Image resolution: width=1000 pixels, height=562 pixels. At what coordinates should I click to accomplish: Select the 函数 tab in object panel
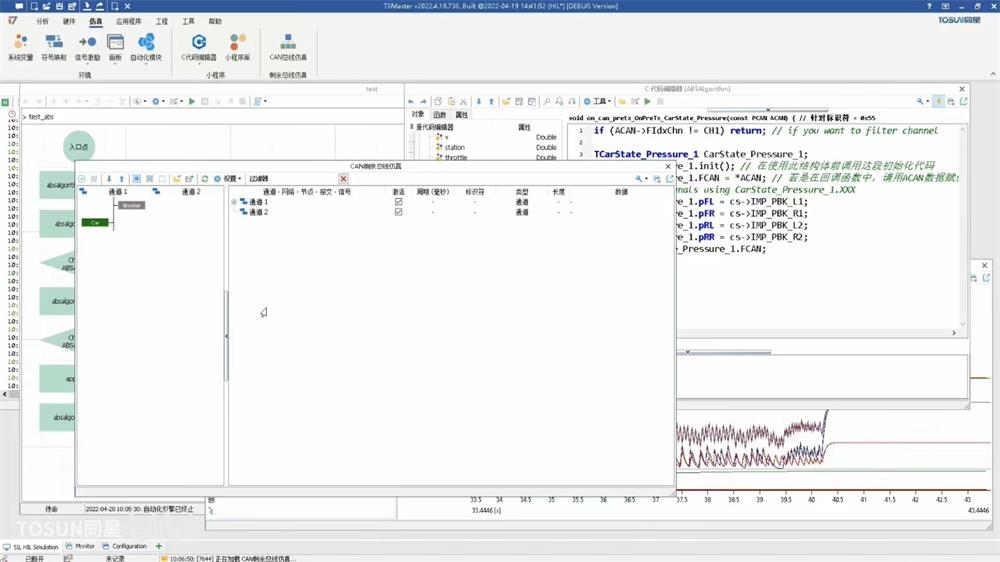pos(439,115)
